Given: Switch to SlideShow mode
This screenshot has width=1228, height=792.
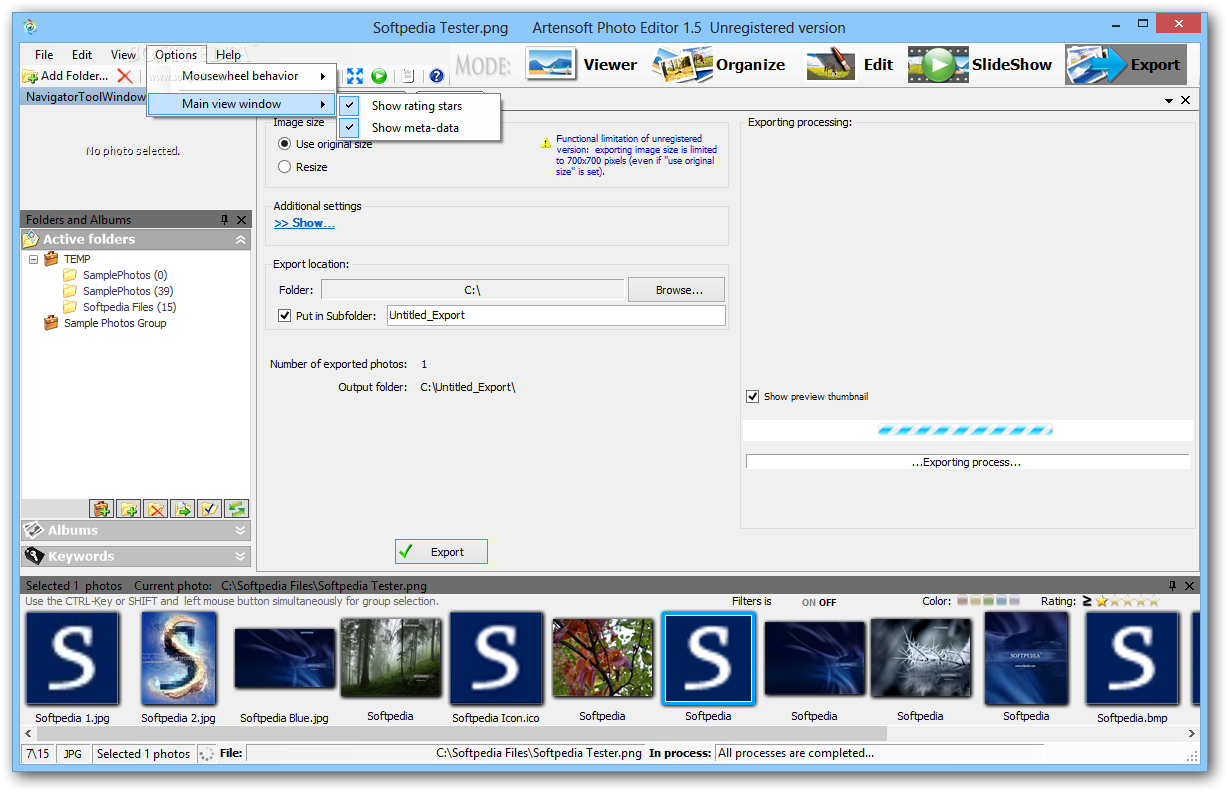Looking at the screenshot, I should (980, 64).
